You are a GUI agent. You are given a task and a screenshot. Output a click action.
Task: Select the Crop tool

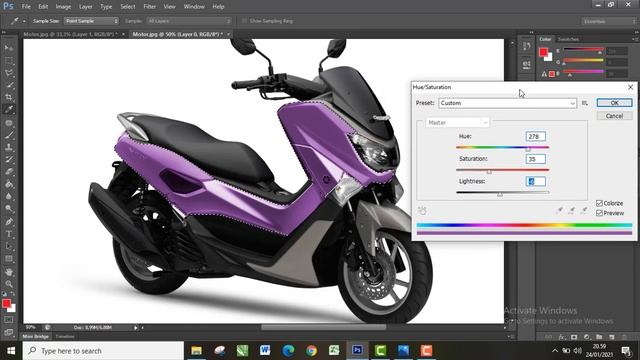coord(9,97)
